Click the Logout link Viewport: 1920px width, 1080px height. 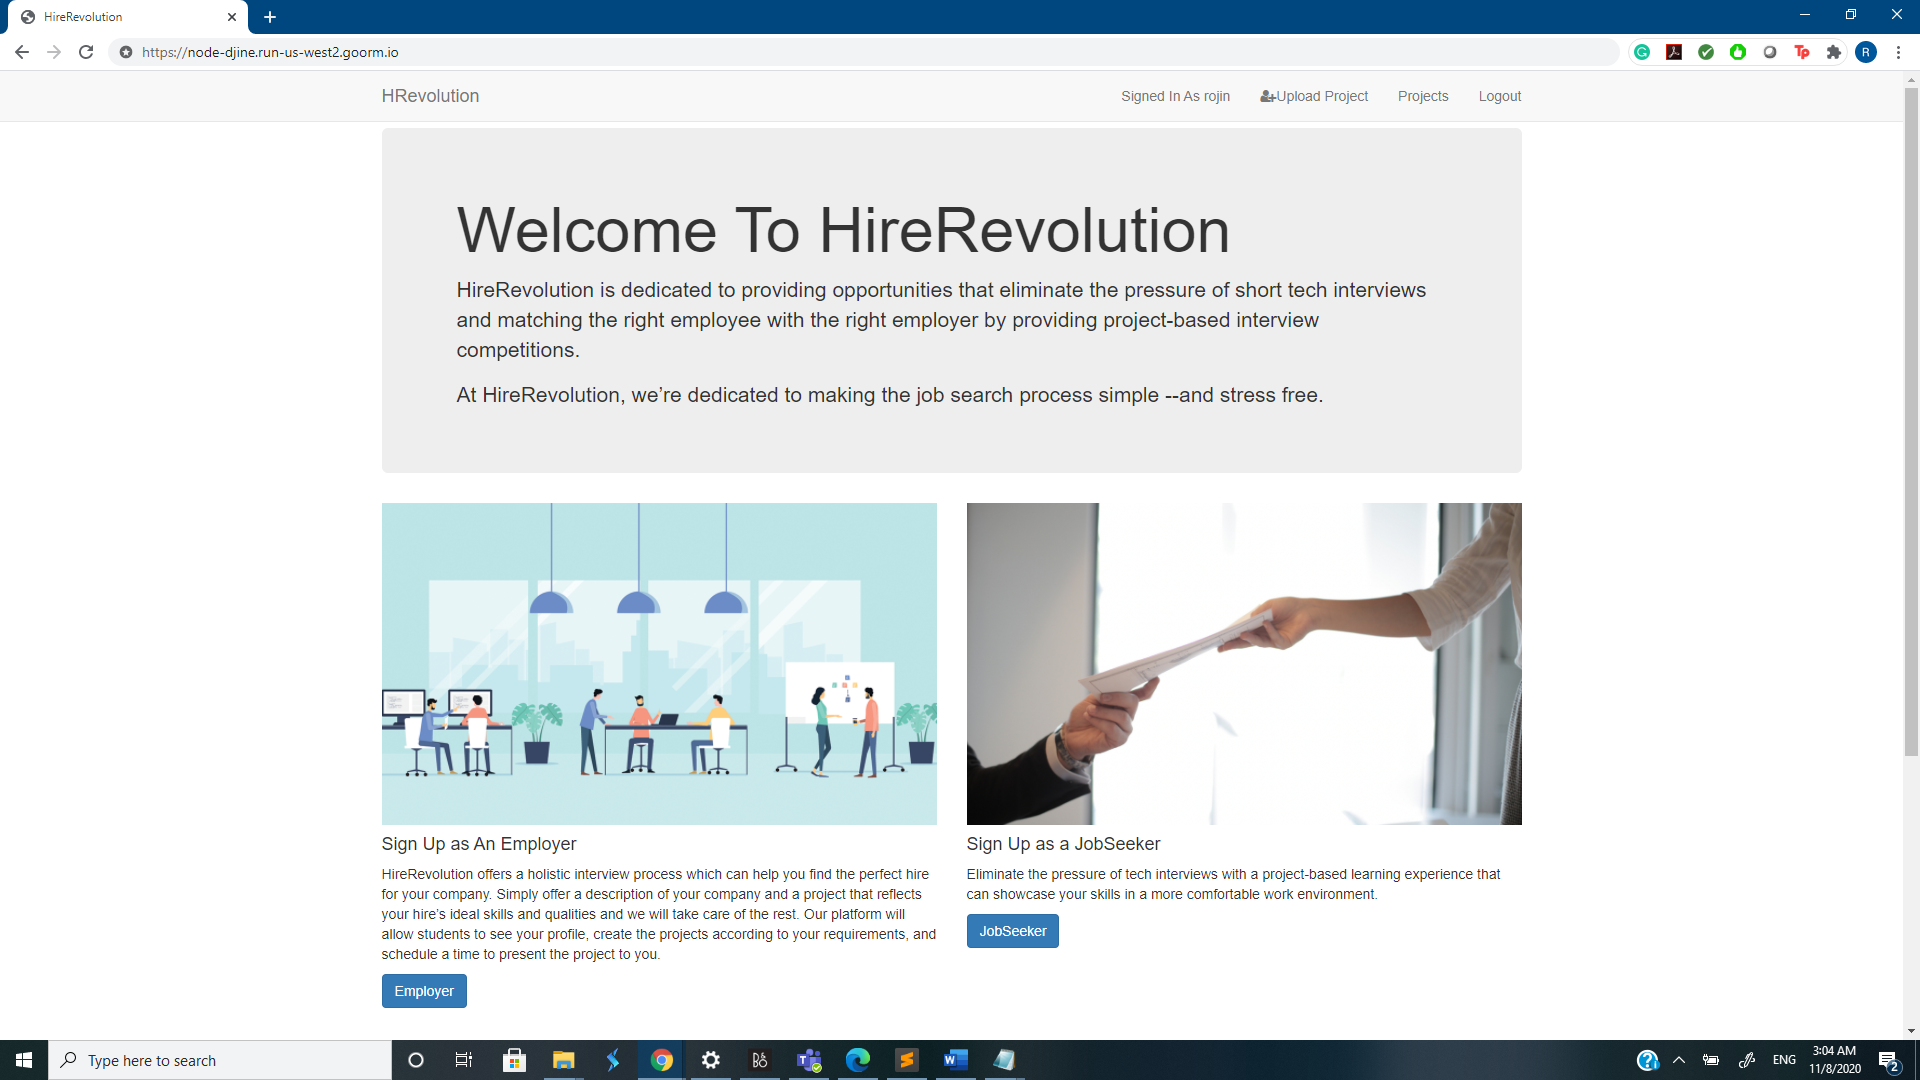1500,96
